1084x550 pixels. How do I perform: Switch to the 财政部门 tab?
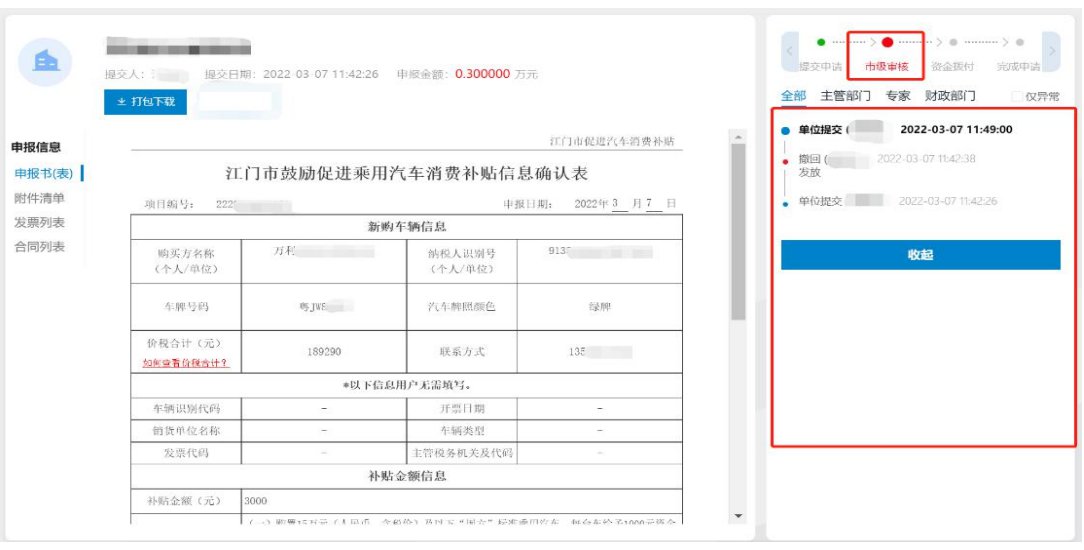click(x=950, y=96)
